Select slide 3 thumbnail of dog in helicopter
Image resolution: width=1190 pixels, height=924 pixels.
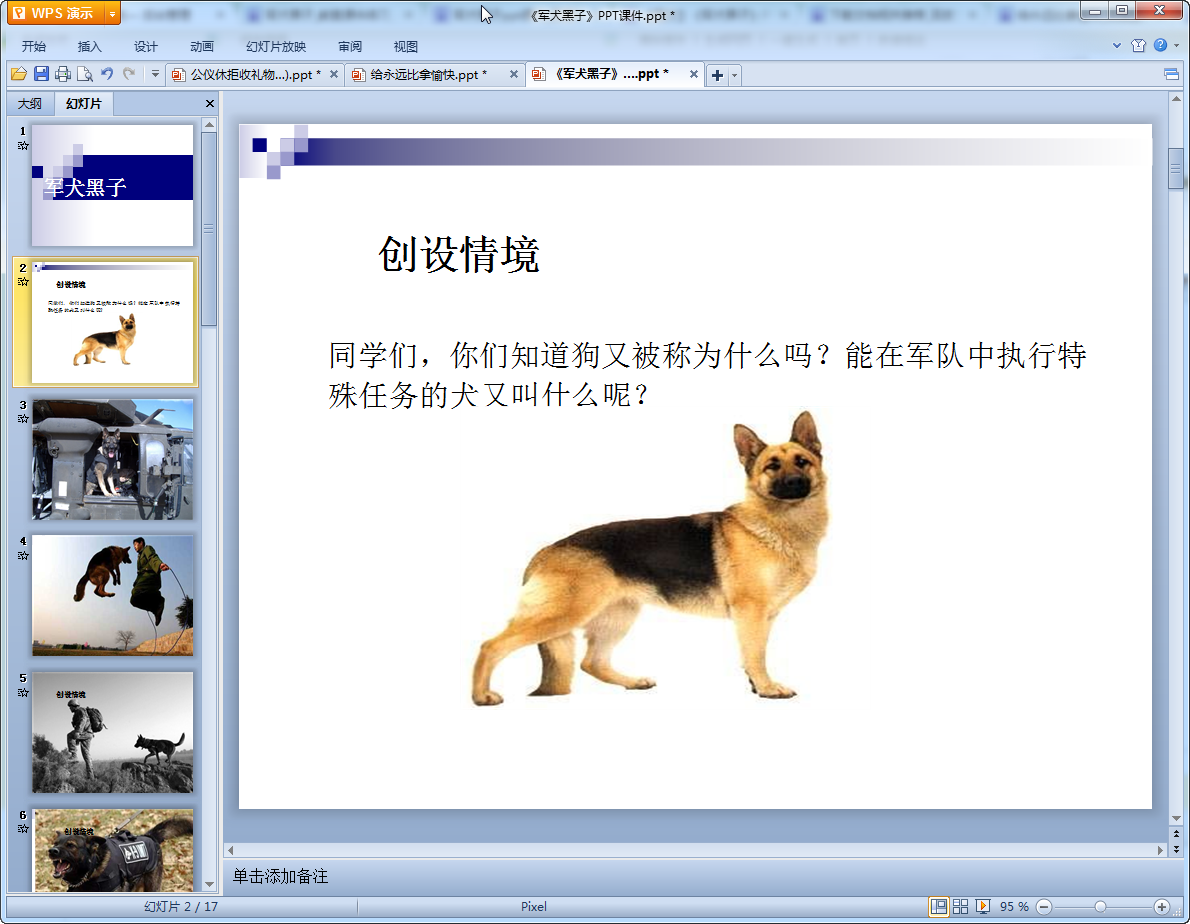click(x=112, y=459)
